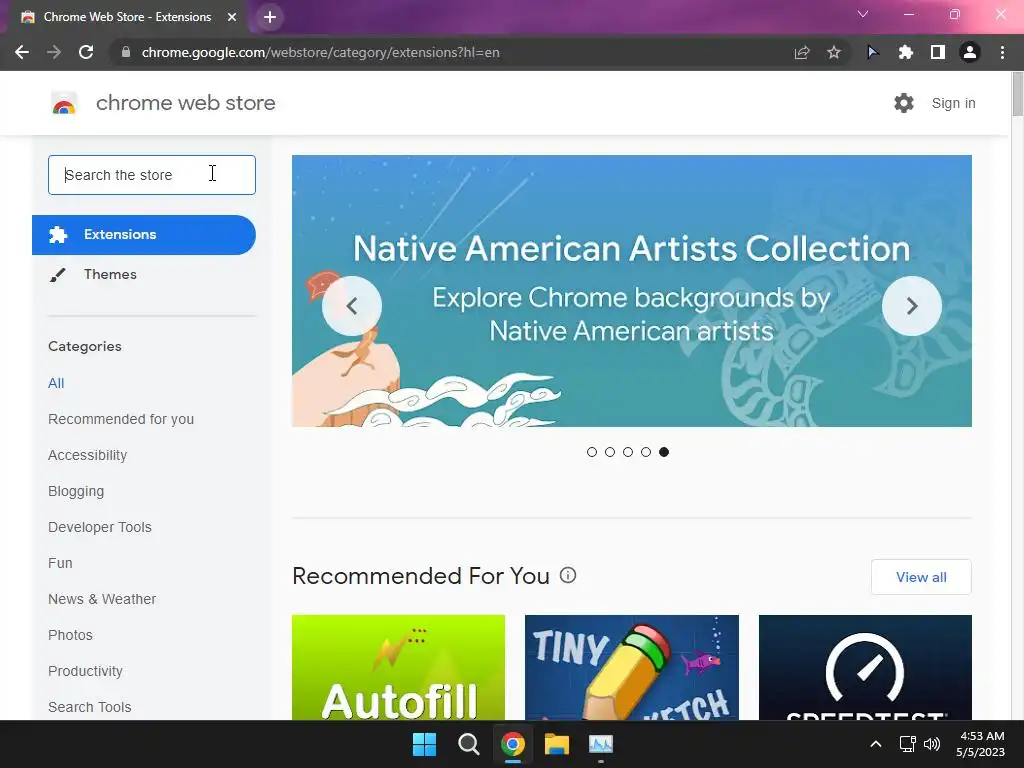Close the Chrome Web Store tab
This screenshot has height=768, width=1024.
(x=232, y=17)
